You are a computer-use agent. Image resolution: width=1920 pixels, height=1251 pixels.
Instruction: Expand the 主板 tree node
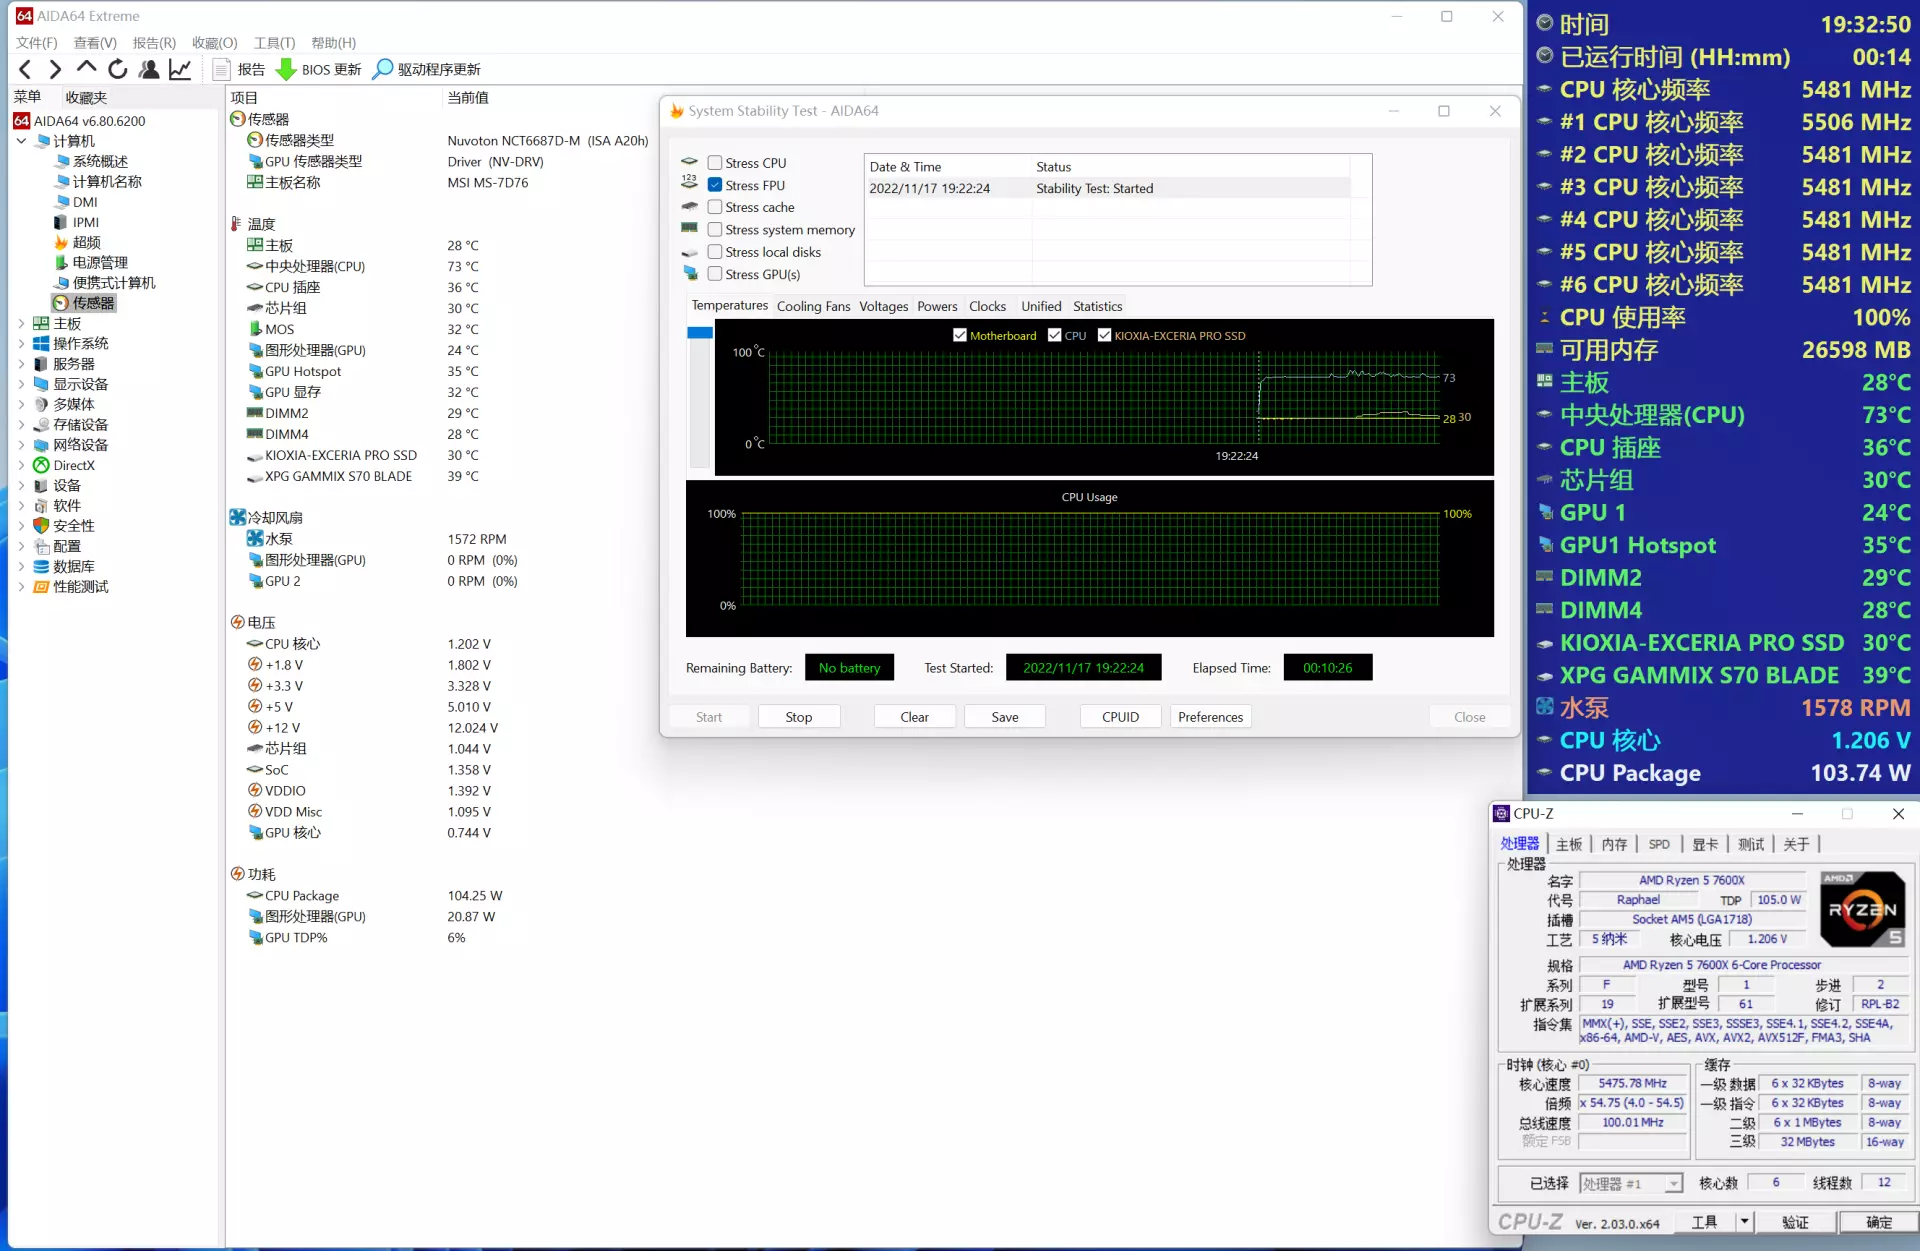point(22,324)
